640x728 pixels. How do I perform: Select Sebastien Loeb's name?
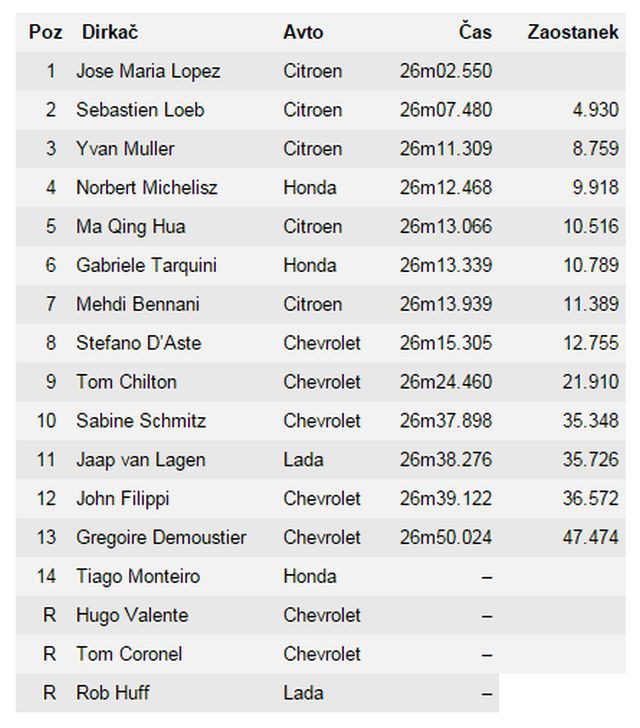click(x=140, y=110)
